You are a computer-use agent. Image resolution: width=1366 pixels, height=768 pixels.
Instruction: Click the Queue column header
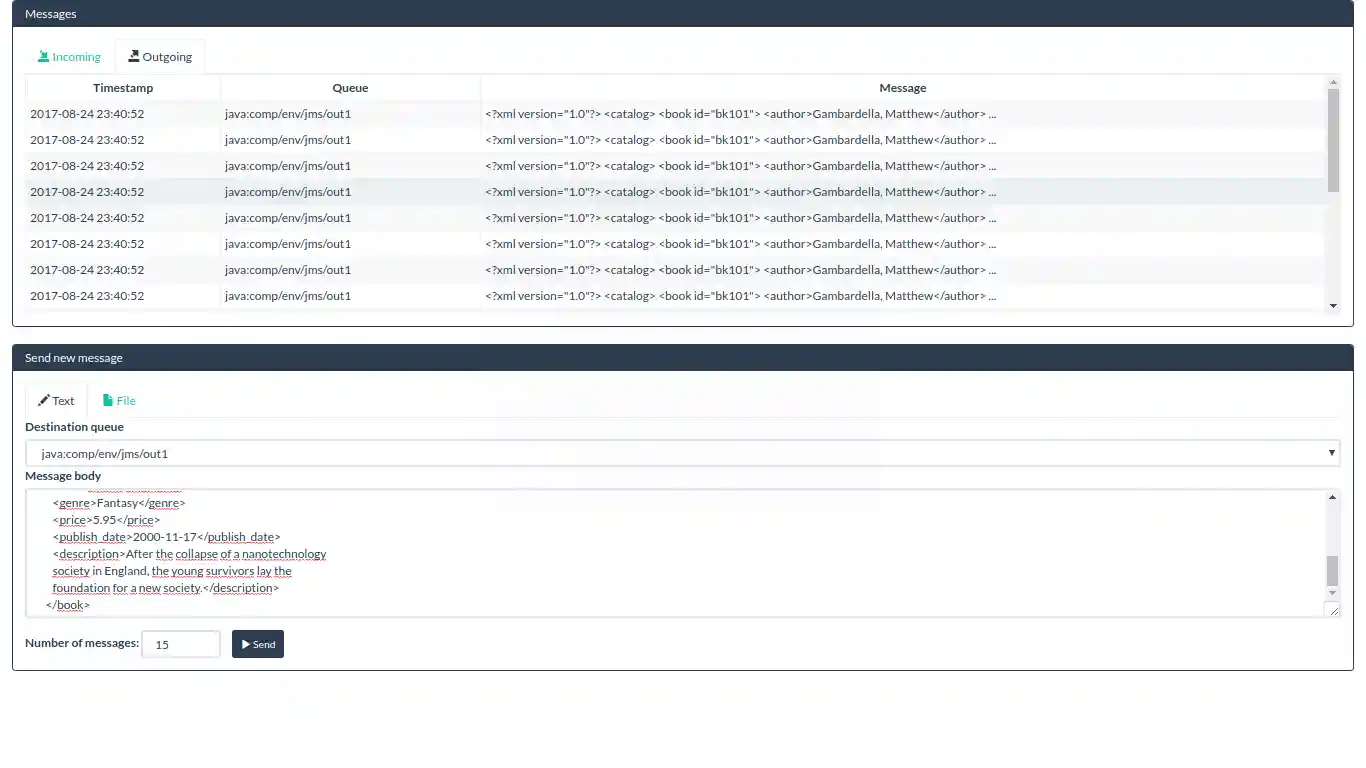pos(350,87)
